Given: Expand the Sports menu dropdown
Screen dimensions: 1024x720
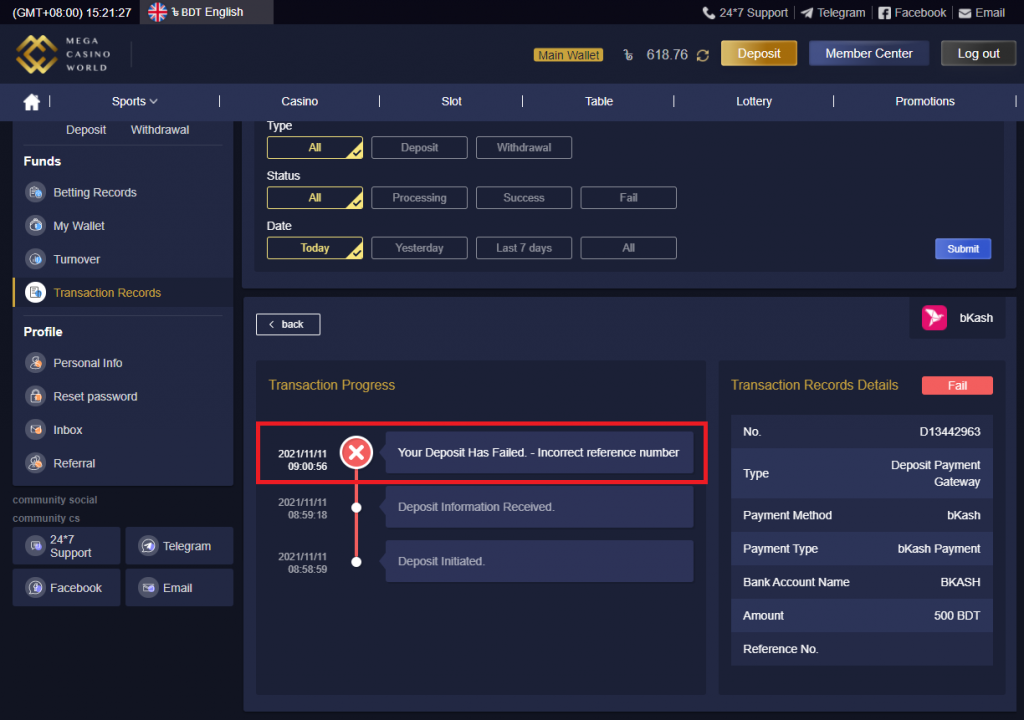Looking at the screenshot, I should pyautogui.click(x=135, y=101).
